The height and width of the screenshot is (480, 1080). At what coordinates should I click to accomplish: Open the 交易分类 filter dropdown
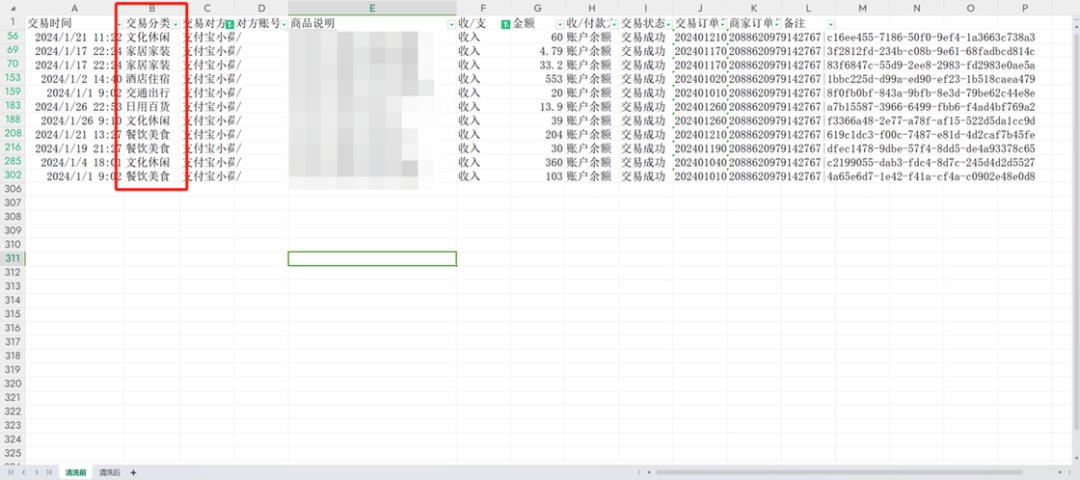pyautogui.click(x=176, y=24)
